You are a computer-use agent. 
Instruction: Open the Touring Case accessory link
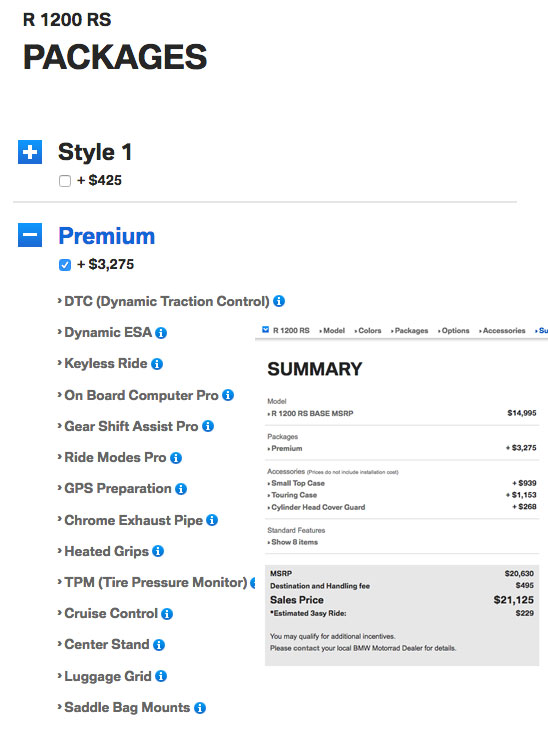[x=292, y=495]
